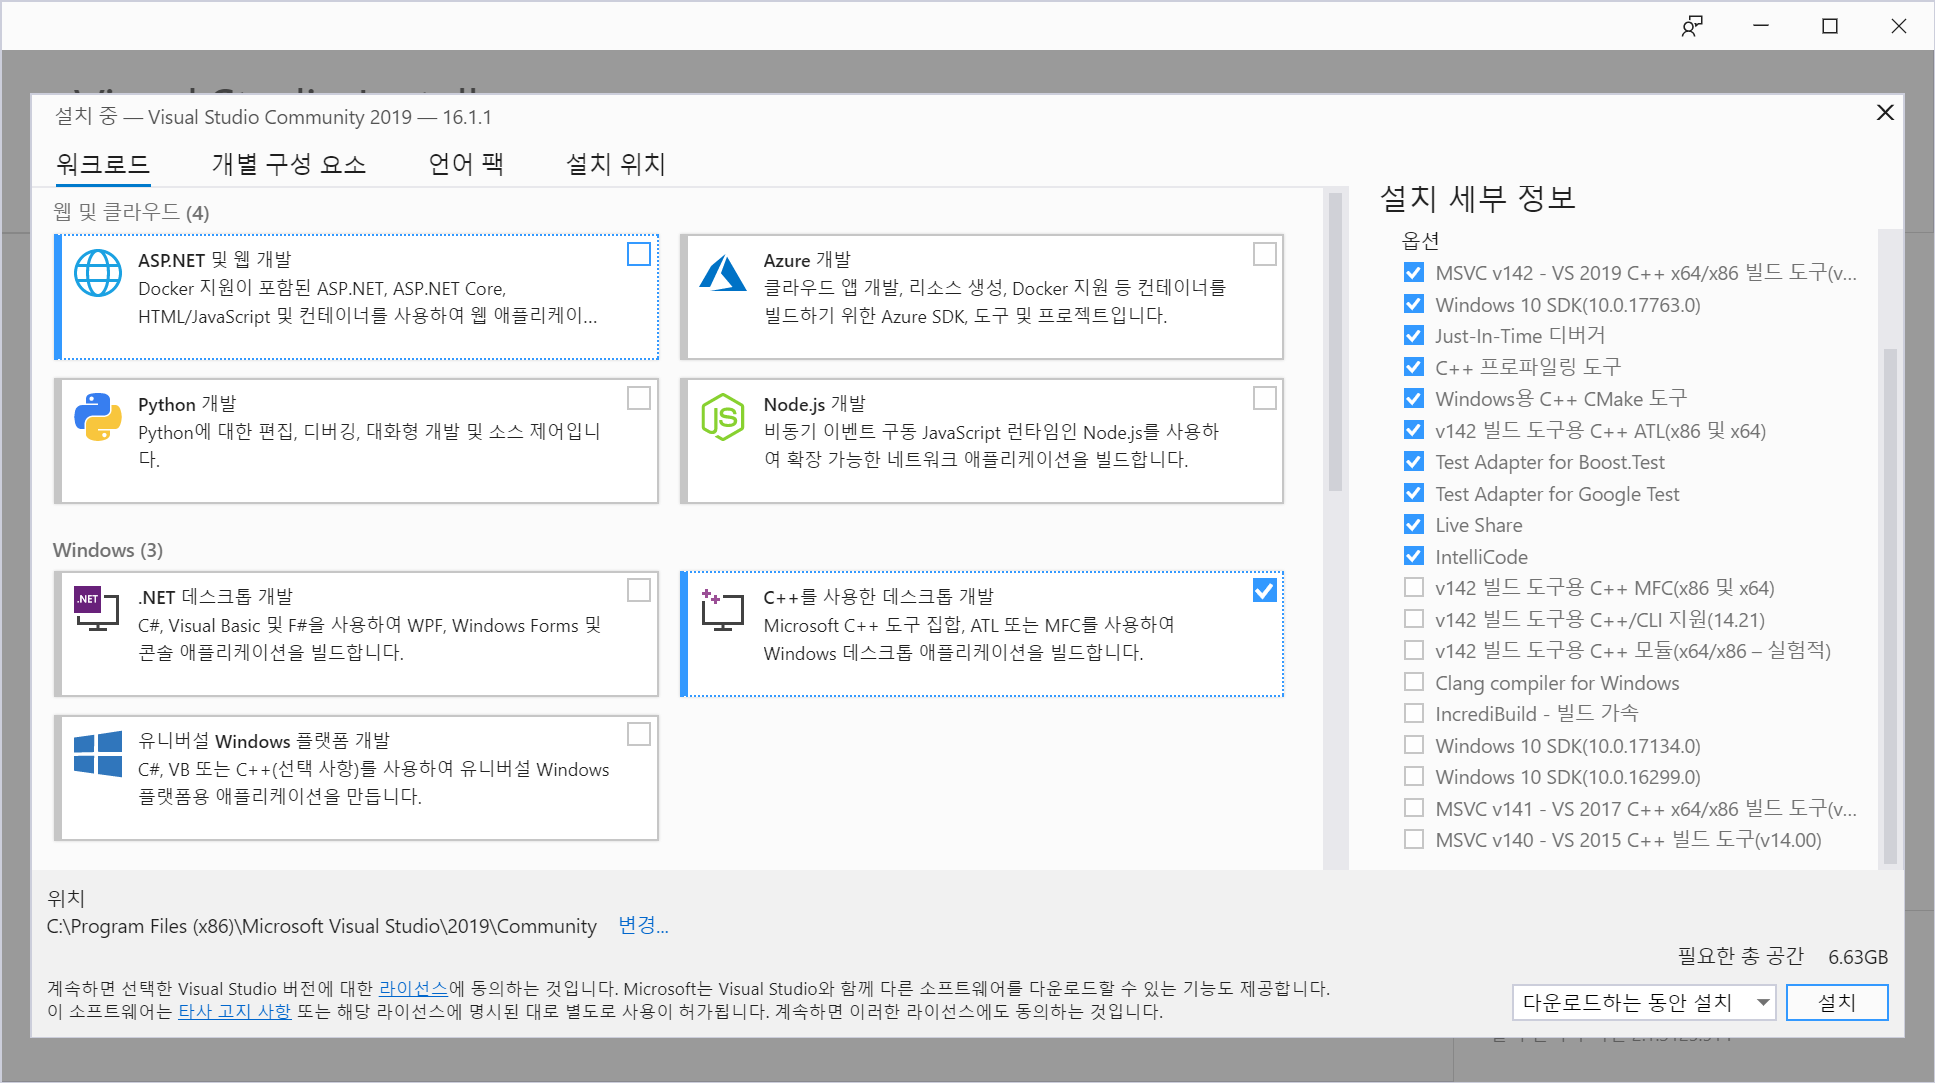Uncheck C++ 프로파일링 도구 option

tap(1414, 367)
